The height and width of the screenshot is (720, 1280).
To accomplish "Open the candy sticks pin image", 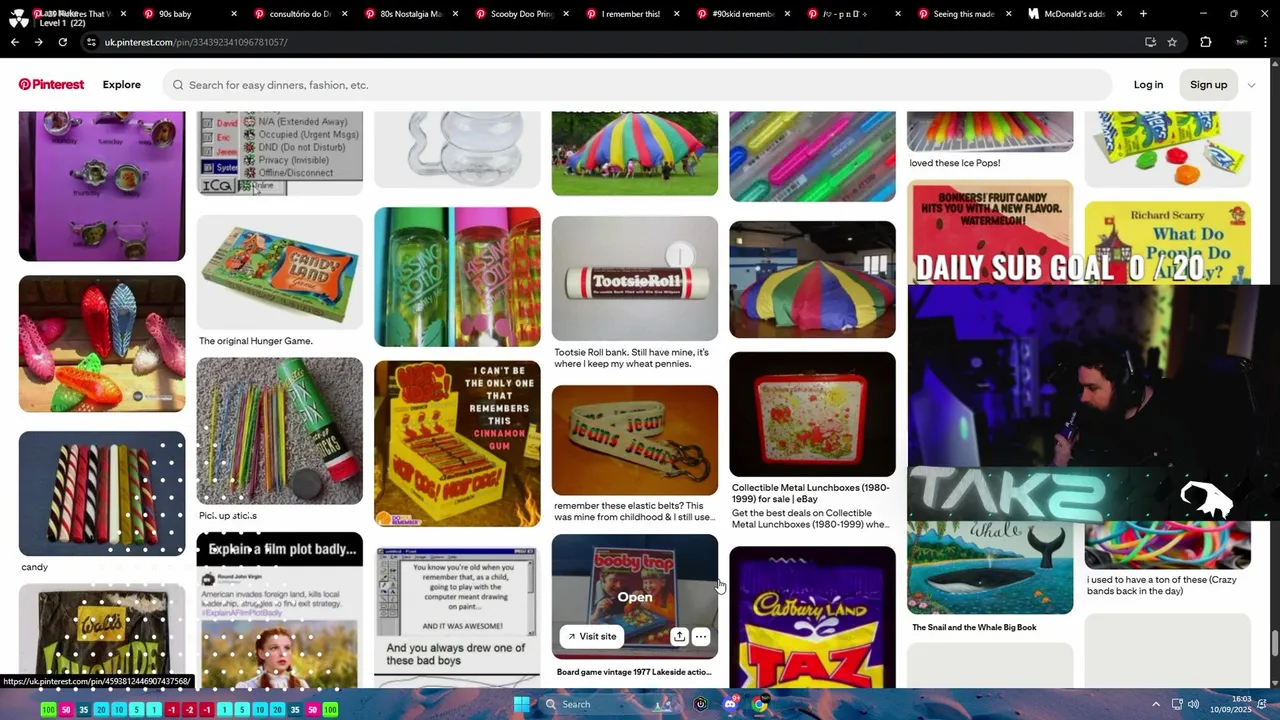I will 102,493.
